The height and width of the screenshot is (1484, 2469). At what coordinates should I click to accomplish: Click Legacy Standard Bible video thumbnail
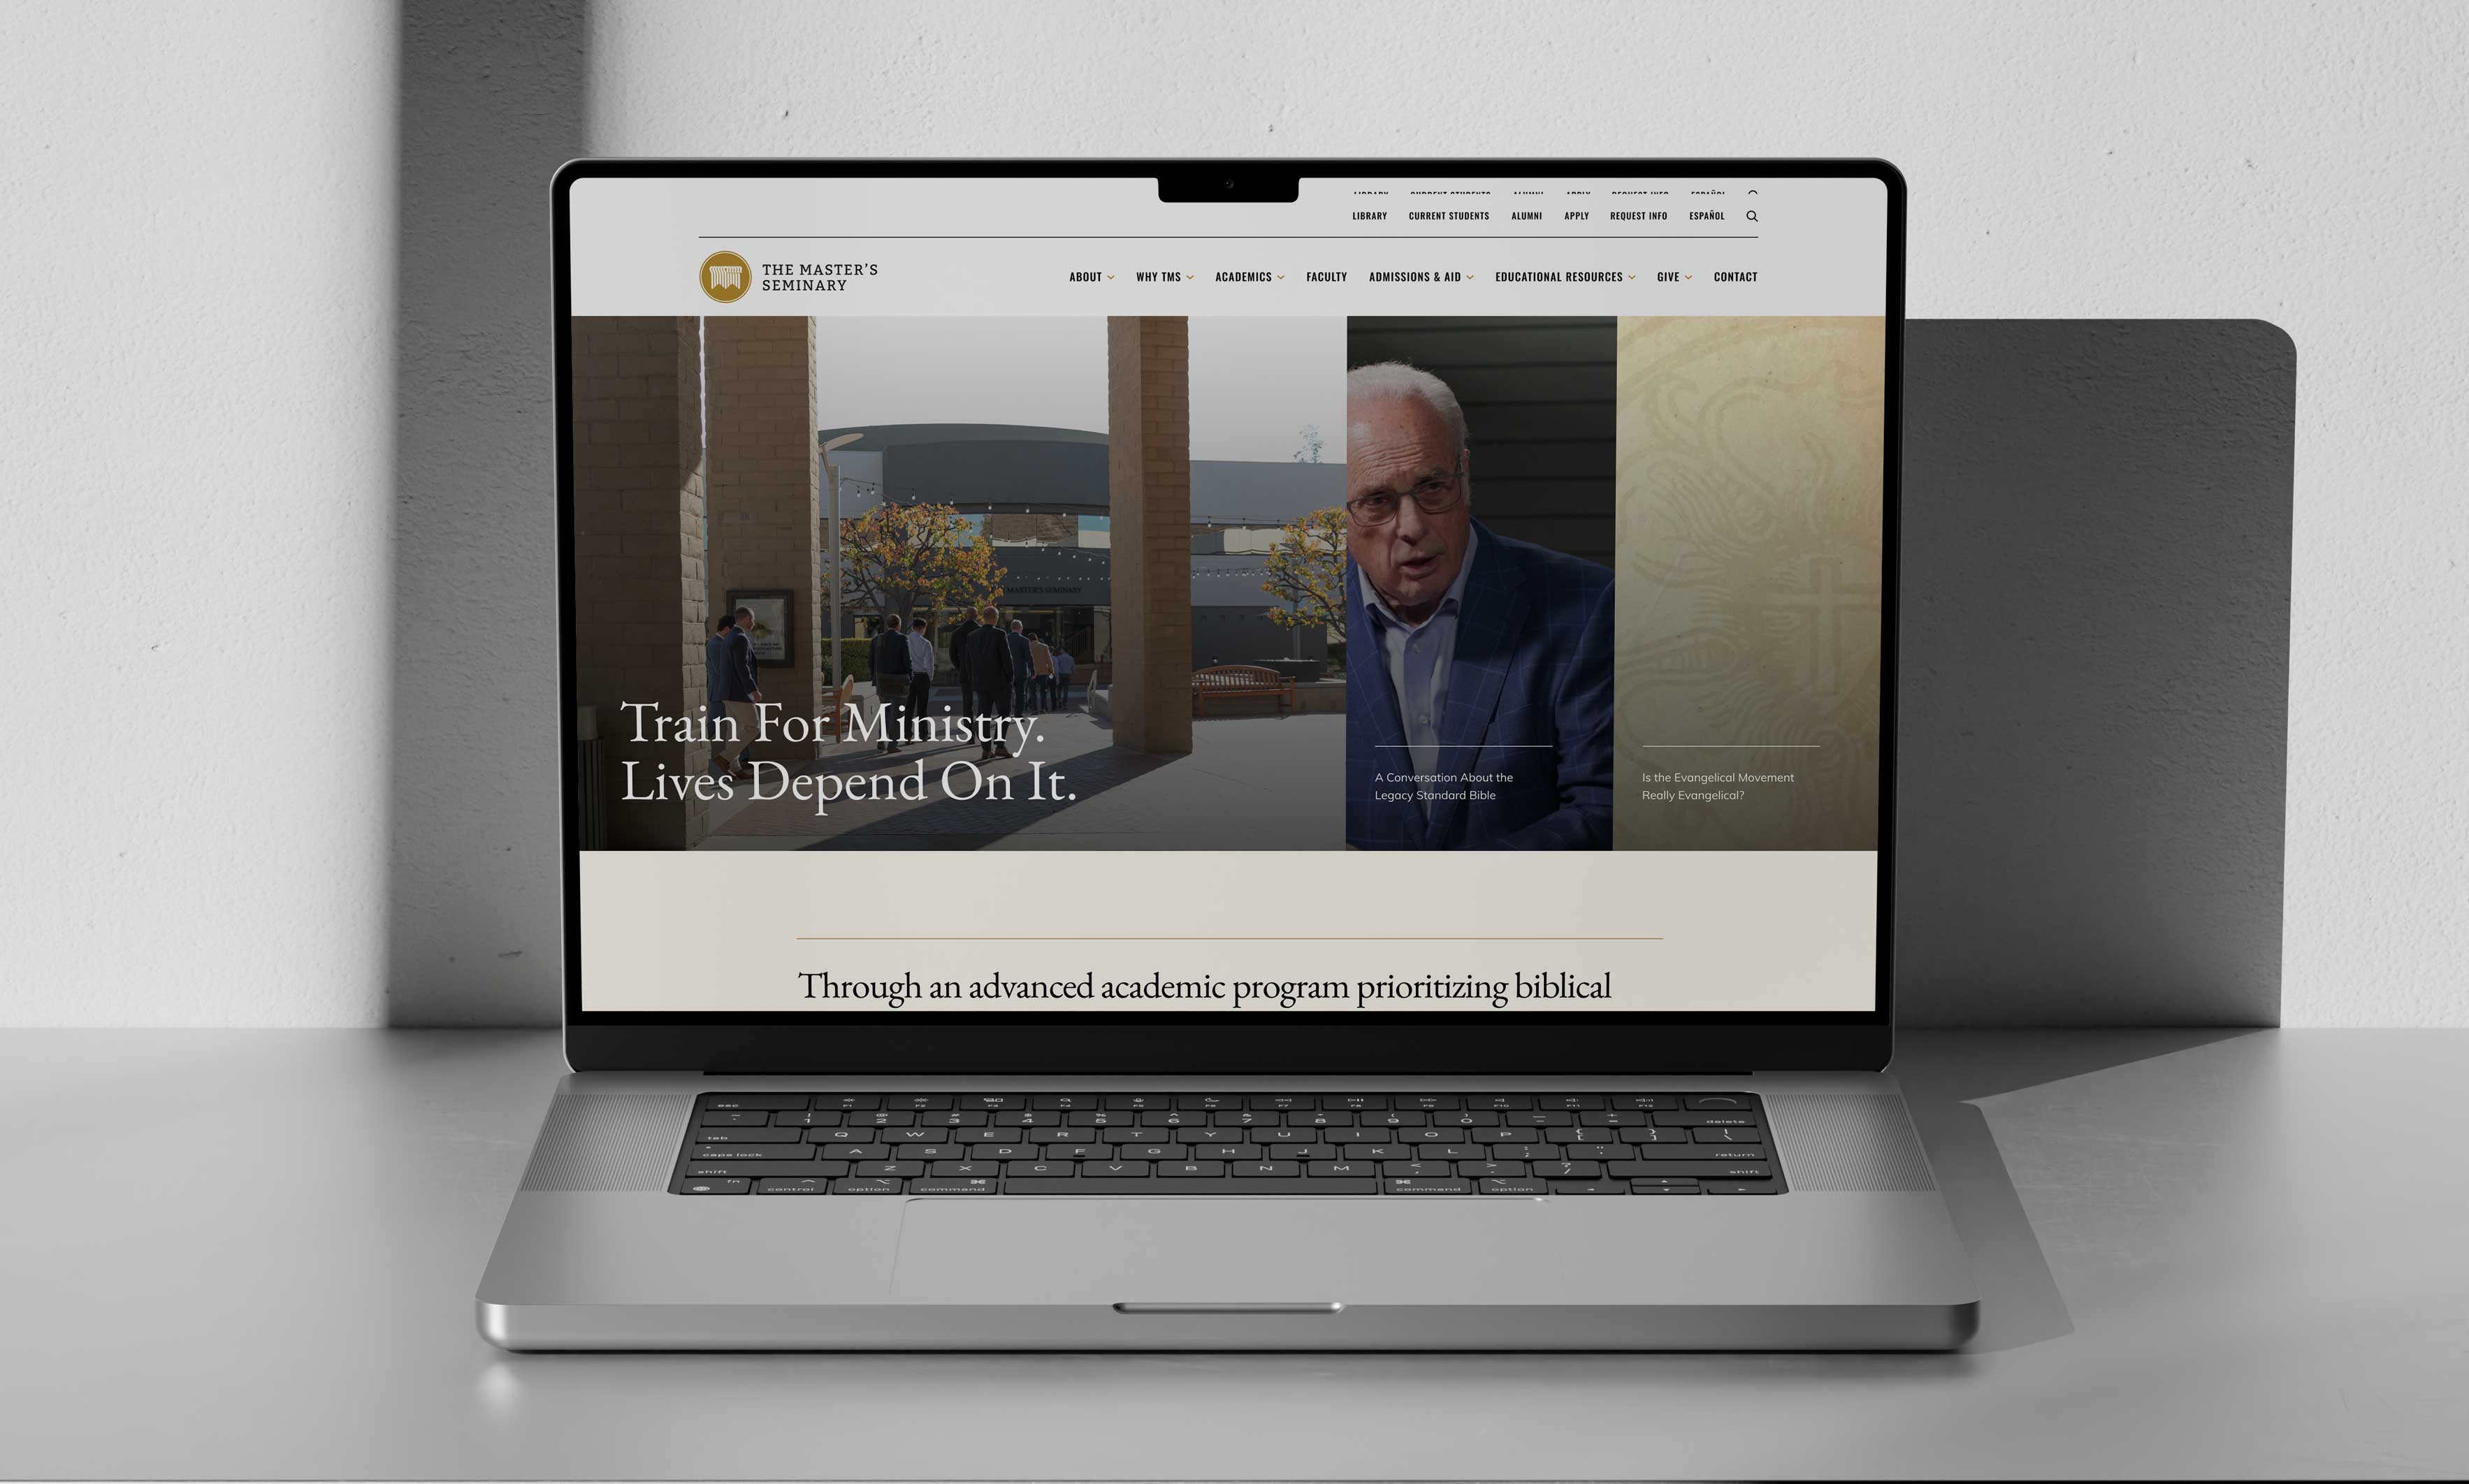(1483, 589)
